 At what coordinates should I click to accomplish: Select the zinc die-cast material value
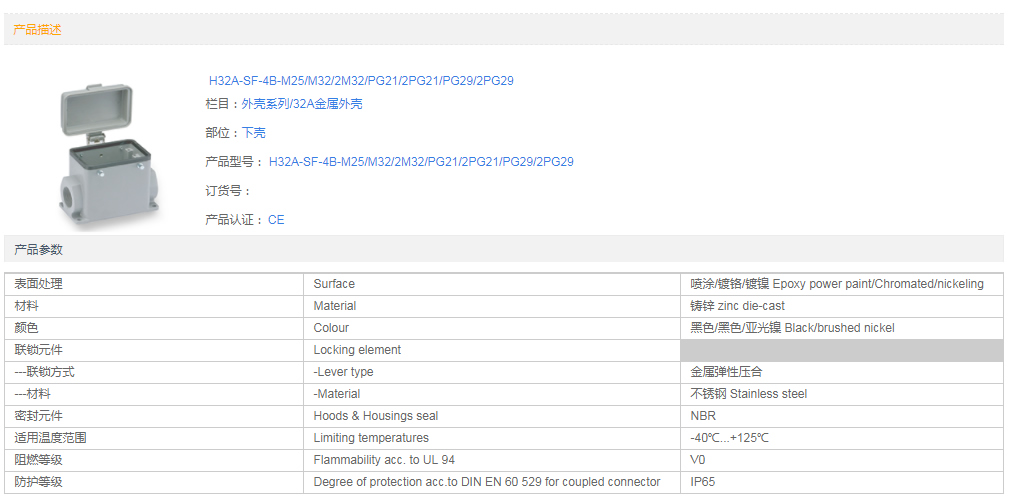click(x=737, y=306)
